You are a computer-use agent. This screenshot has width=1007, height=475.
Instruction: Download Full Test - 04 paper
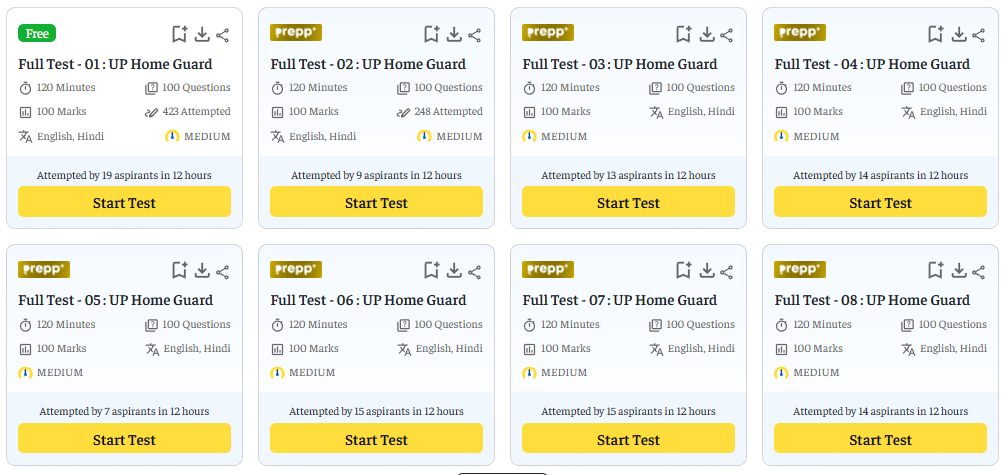tap(958, 35)
